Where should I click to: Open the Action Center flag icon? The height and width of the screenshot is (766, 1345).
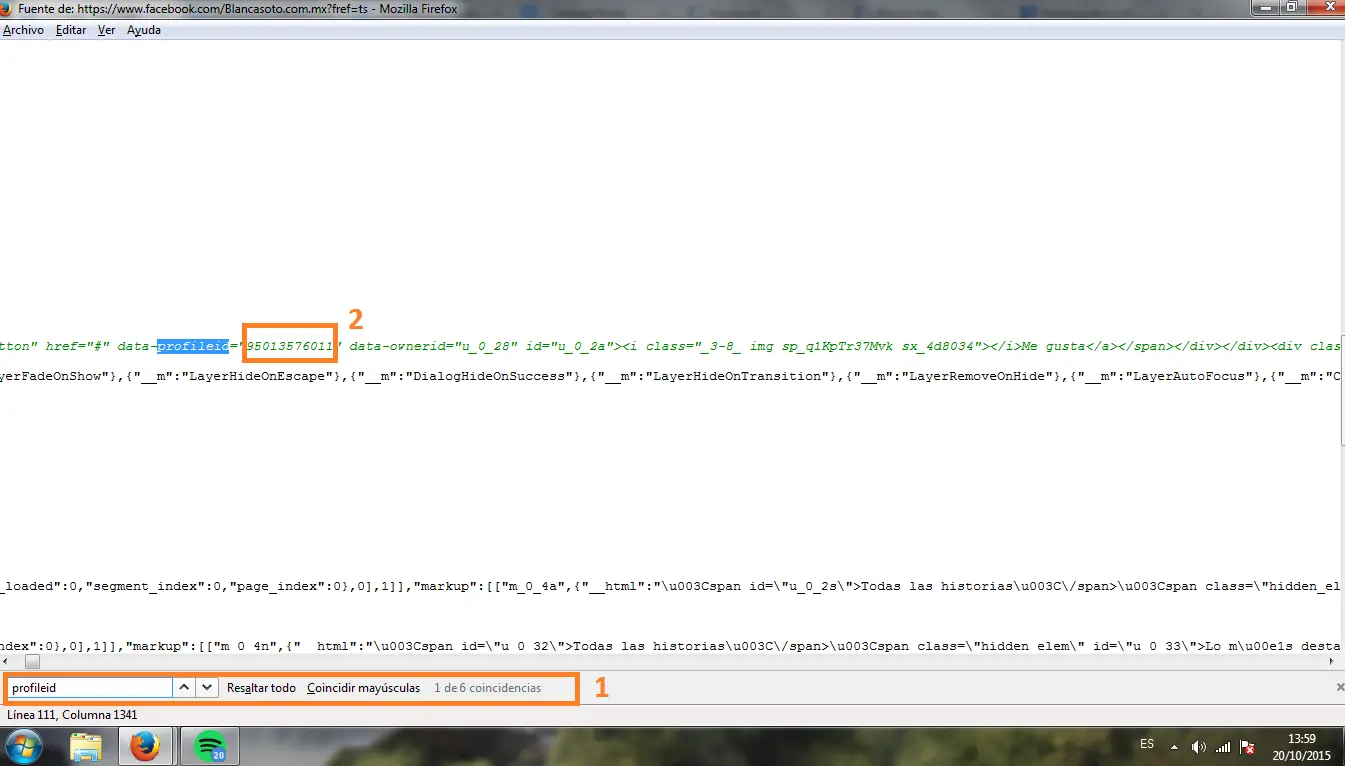[x=1247, y=747]
